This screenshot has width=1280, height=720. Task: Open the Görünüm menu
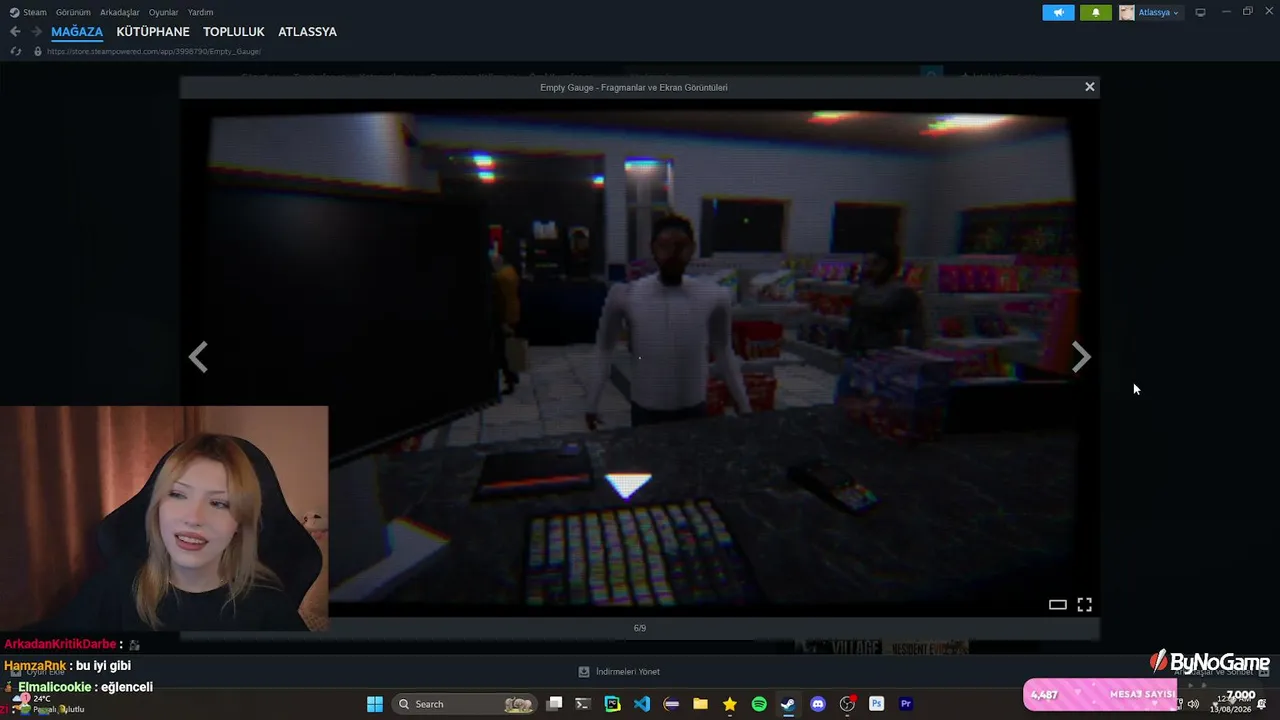[x=73, y=12]
